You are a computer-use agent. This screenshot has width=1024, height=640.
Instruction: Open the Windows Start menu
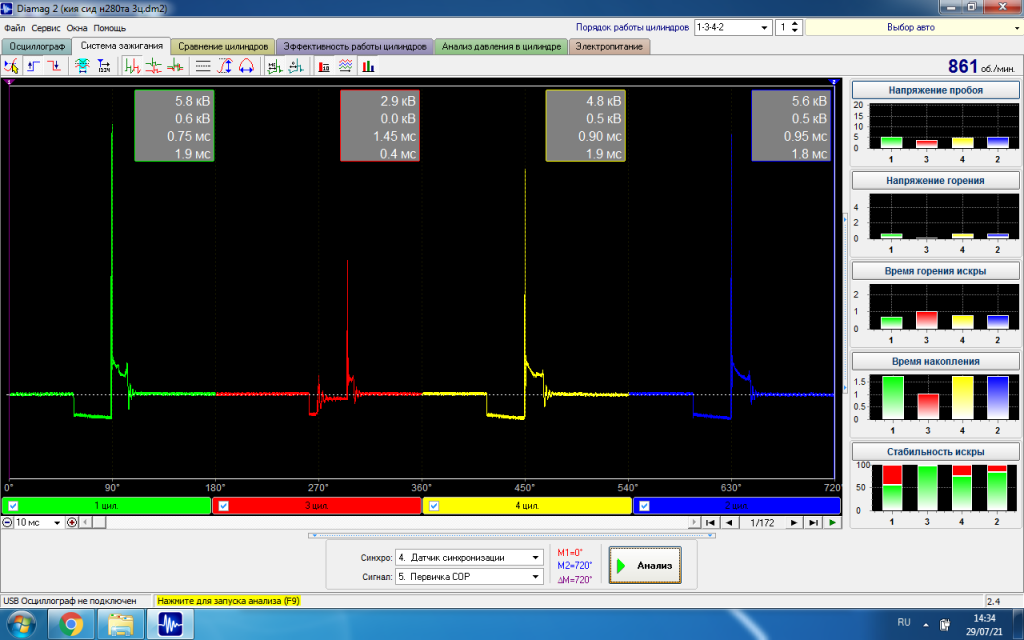[22, 624]
